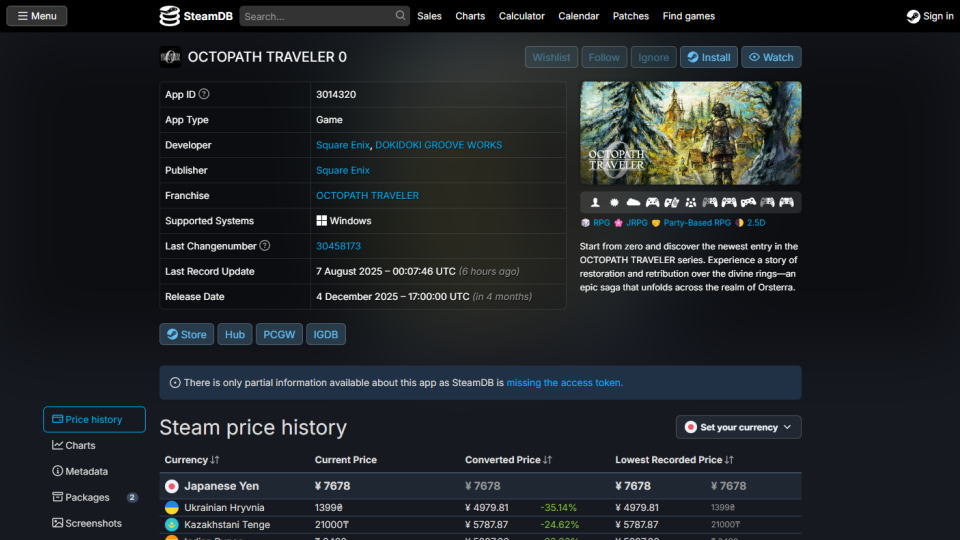Click the Steam Achievements category icon
The width and height of the screenshot is (960, 540).
click(614, 202)
